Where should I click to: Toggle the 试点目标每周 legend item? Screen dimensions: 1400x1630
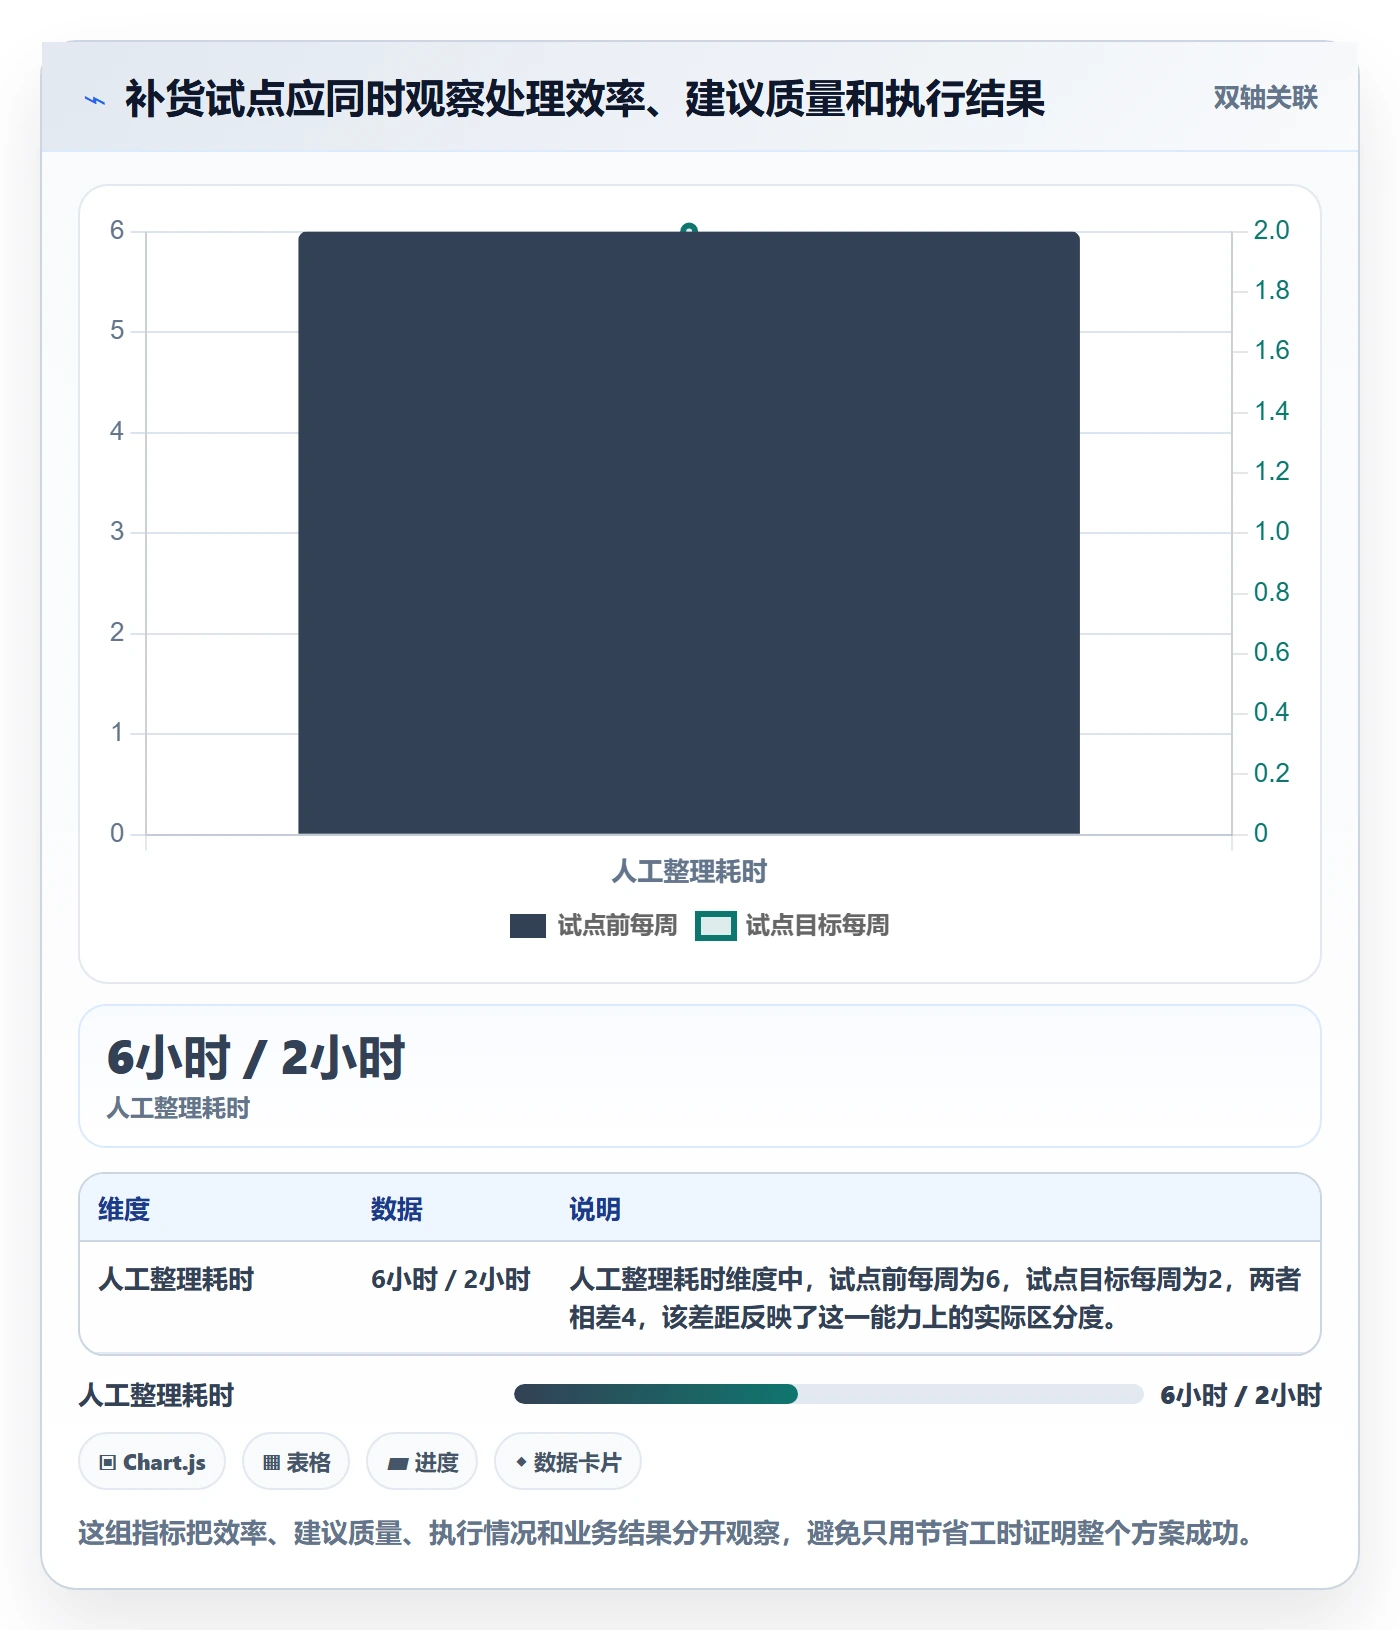tap(792, 925)
